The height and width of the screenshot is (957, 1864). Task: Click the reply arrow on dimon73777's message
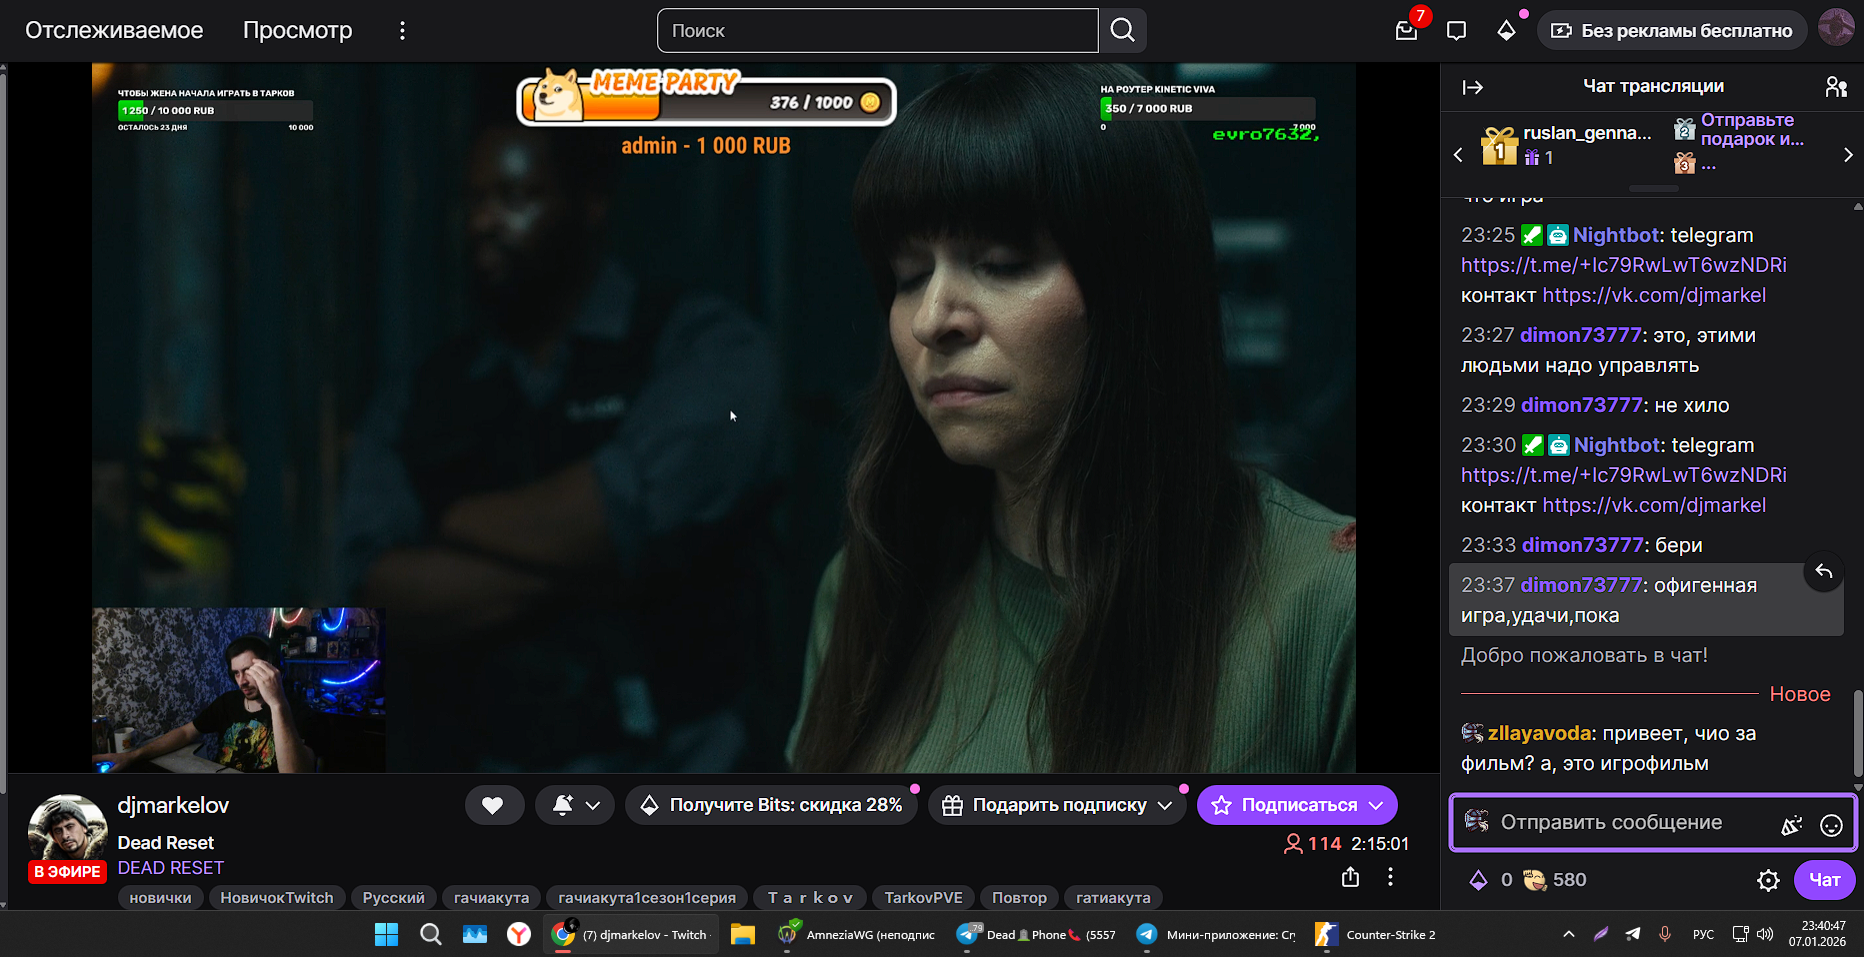1824,572
